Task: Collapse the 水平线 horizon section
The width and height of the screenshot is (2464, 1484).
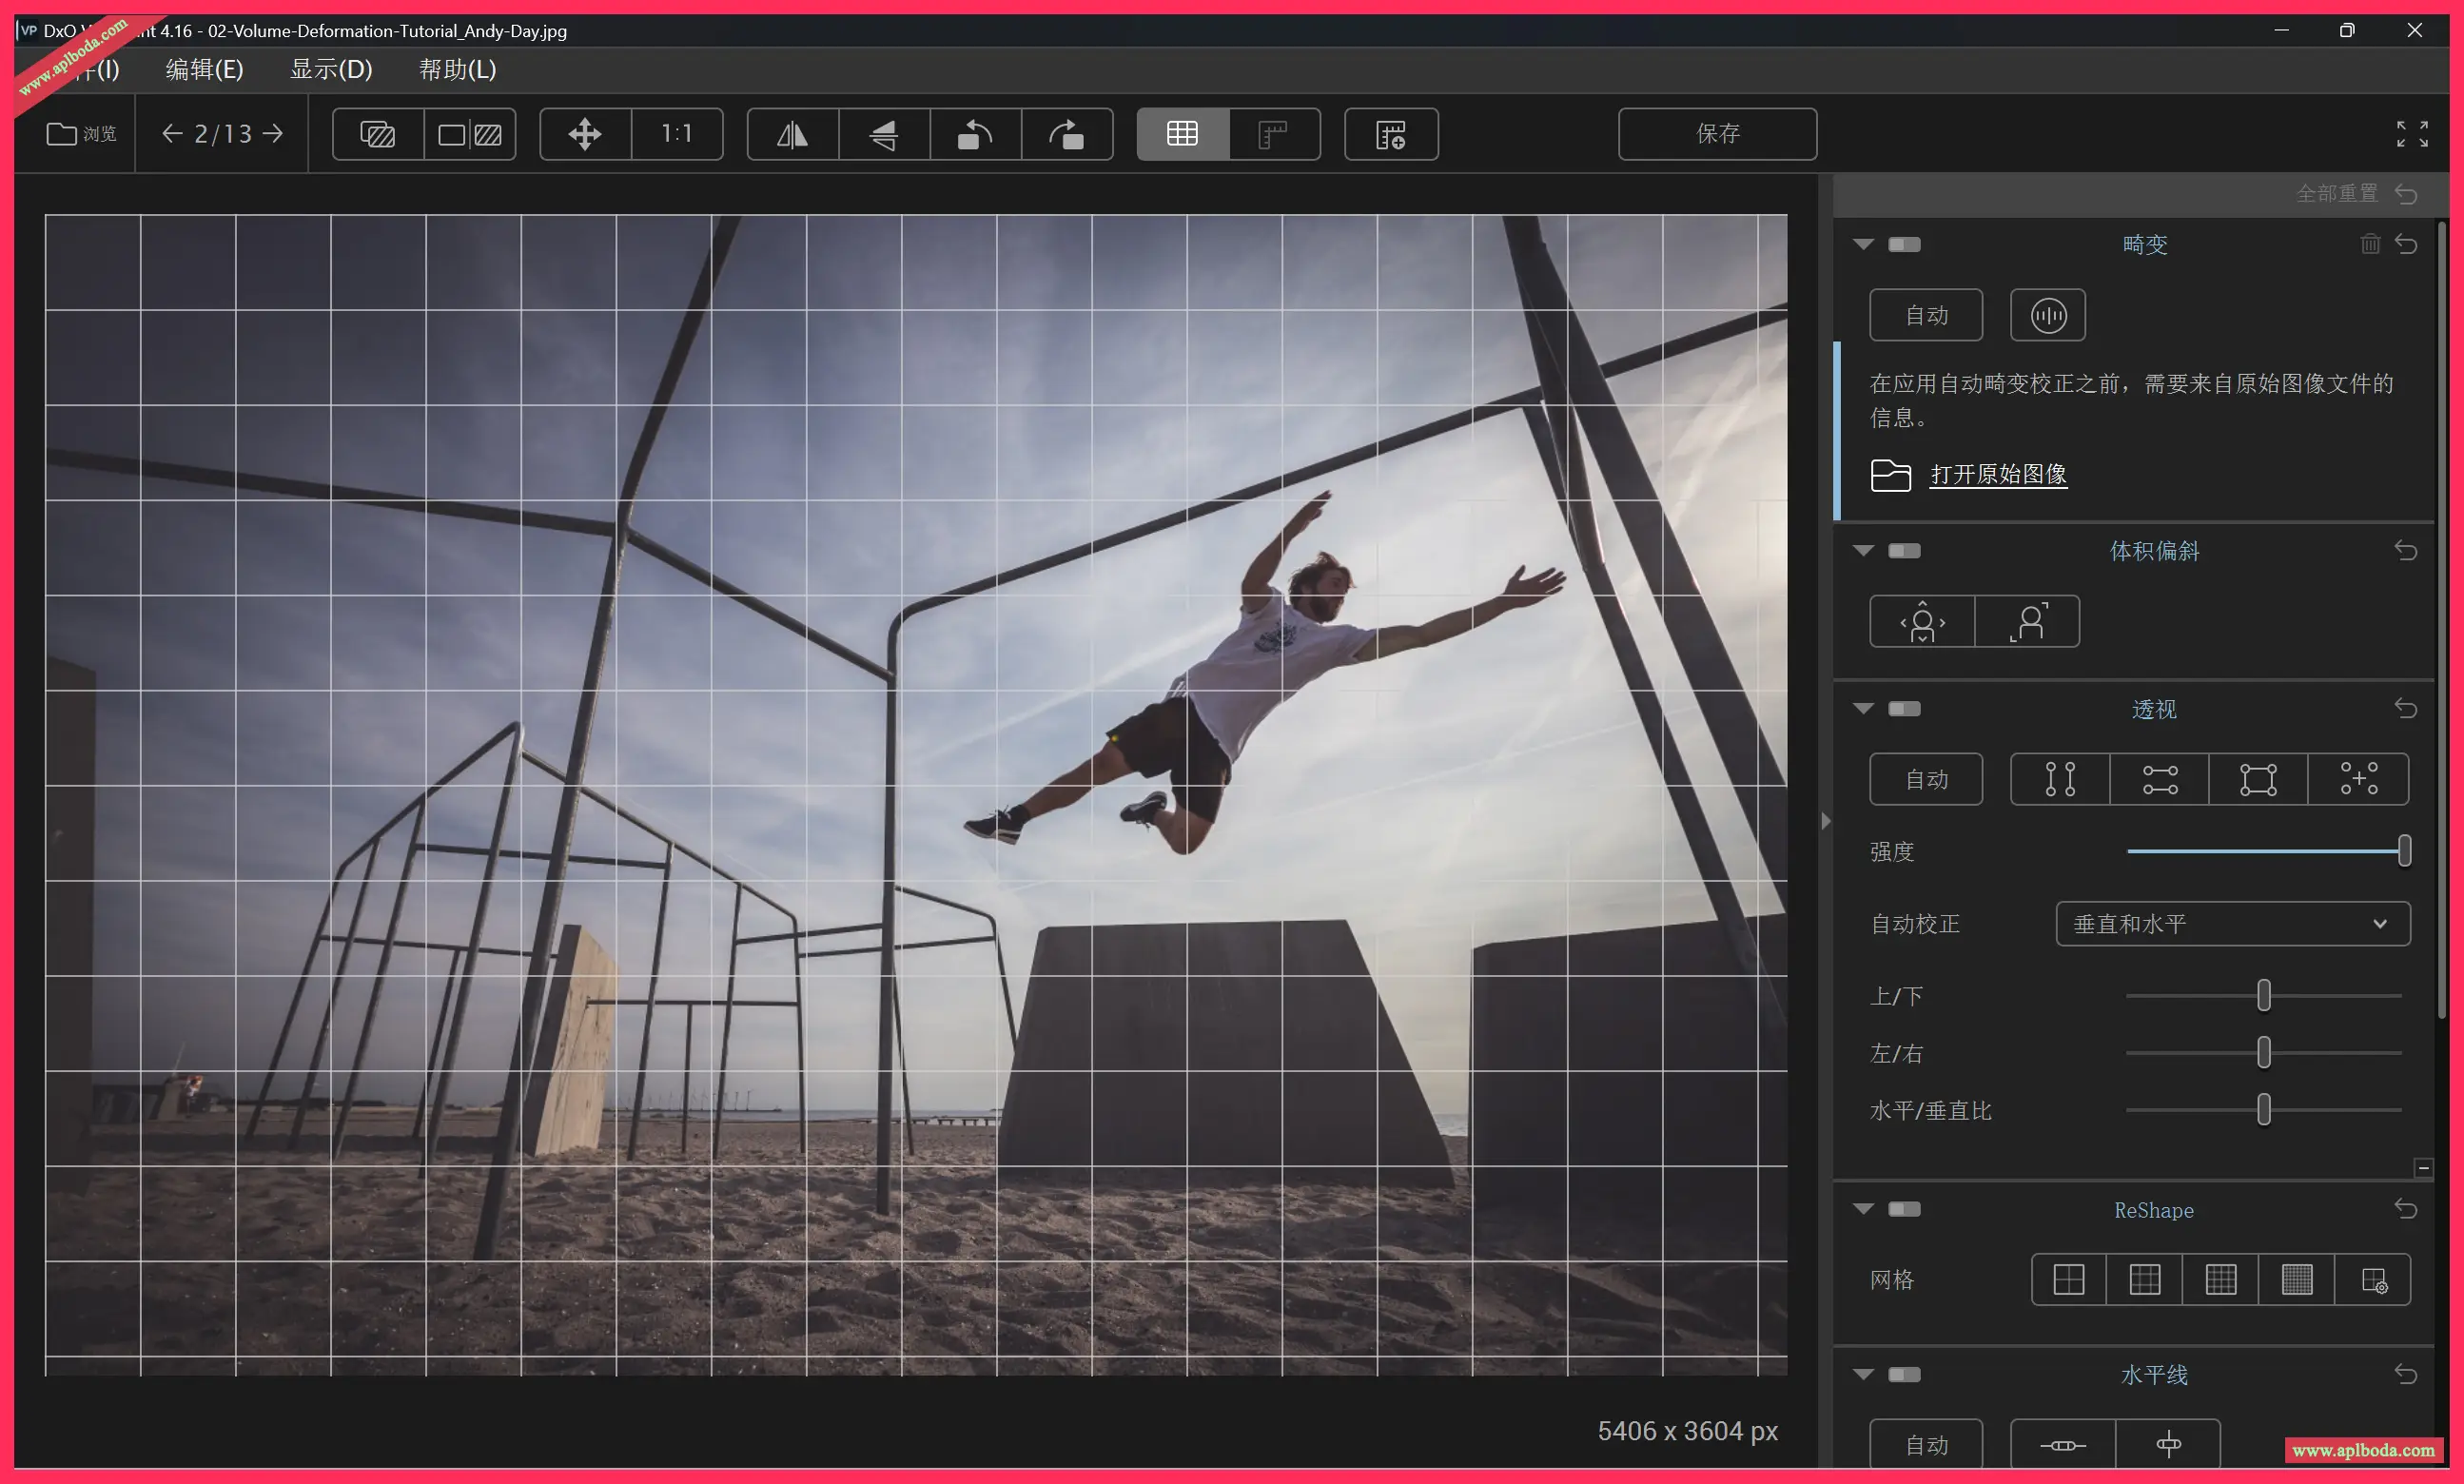Action: tap(1863, 1374)
